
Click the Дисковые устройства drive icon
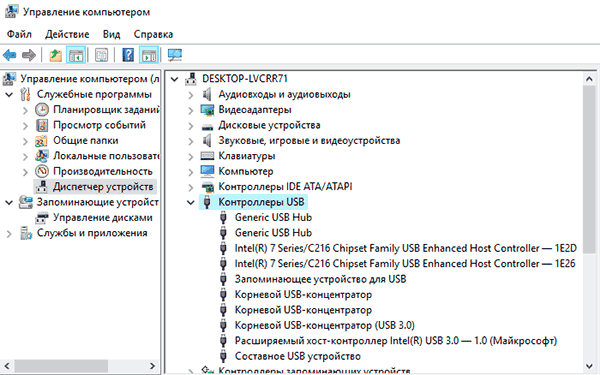207,126
